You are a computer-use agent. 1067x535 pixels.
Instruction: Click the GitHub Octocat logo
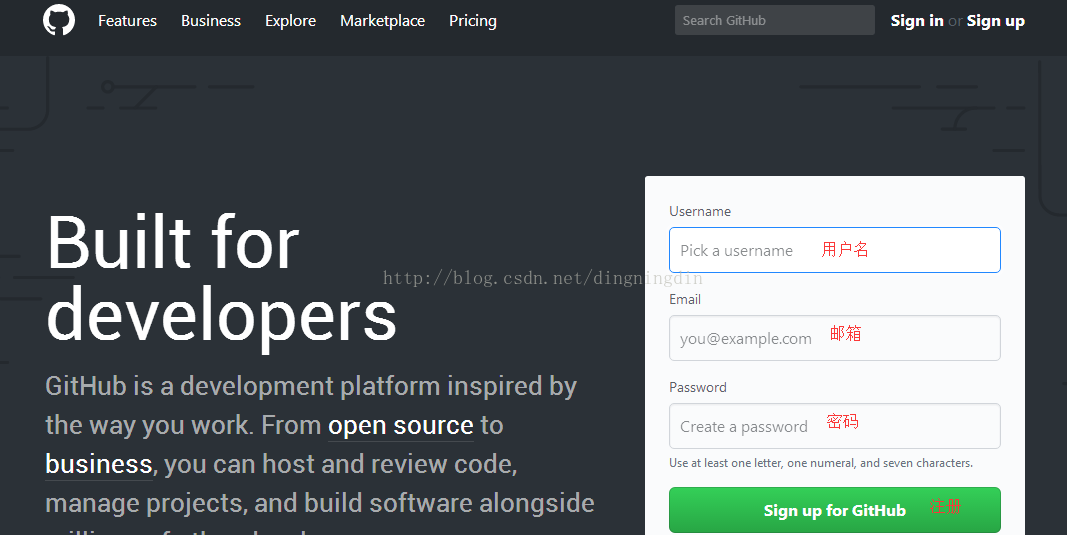(x=59, y=20)
